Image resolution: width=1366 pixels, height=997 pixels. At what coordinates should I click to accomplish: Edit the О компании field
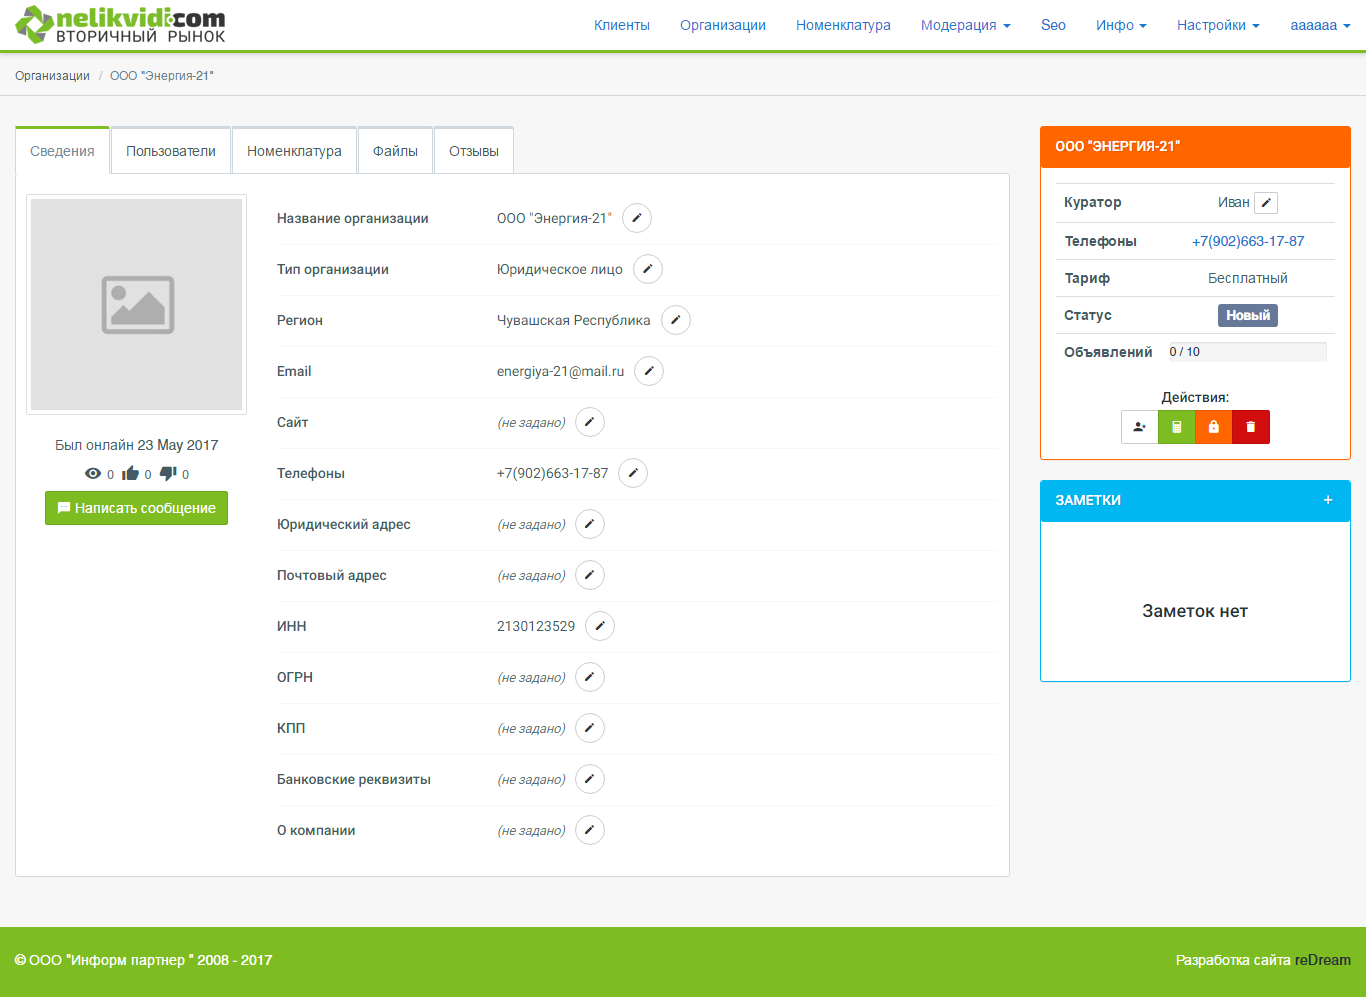[x=590, y=830]
